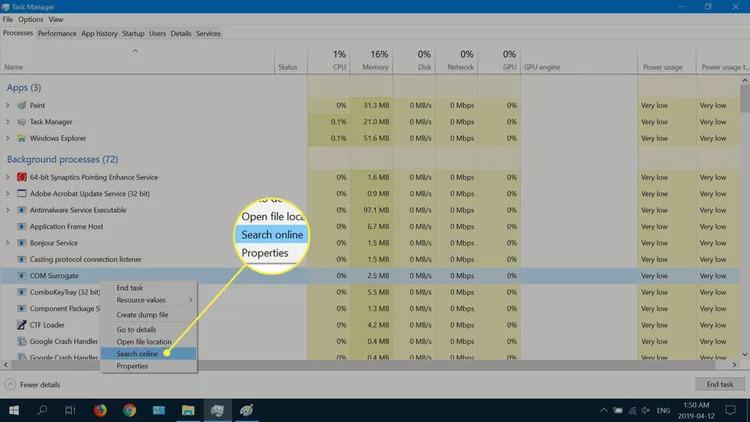Expand the Bonjour Service row
This screenshot has height=422, width=750.
click(x=8, y=243)
